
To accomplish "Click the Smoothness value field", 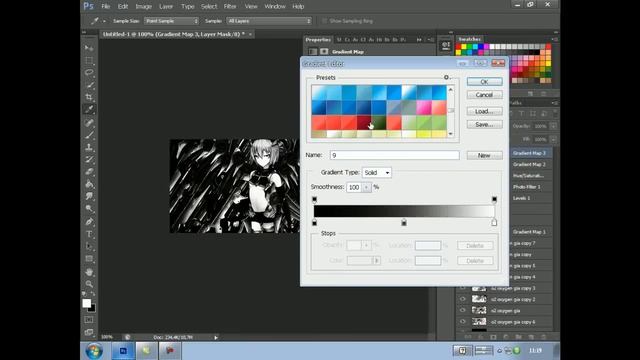I will [354, 187].
